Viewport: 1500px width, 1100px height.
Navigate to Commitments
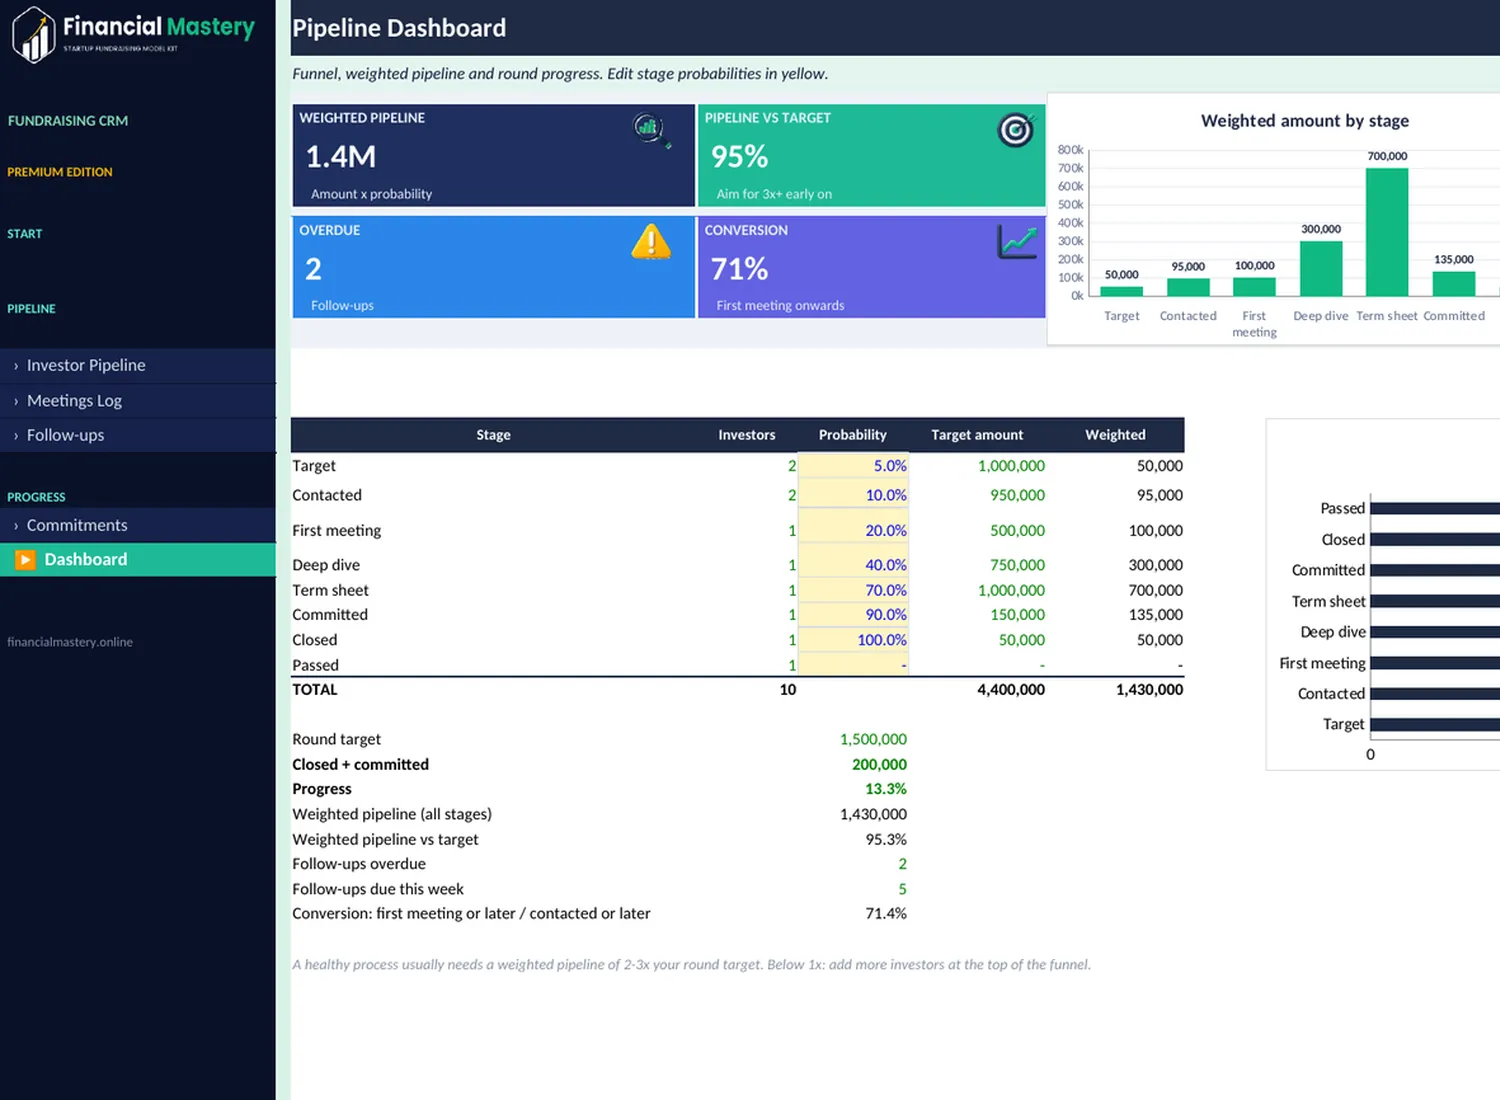pos(138,525)
